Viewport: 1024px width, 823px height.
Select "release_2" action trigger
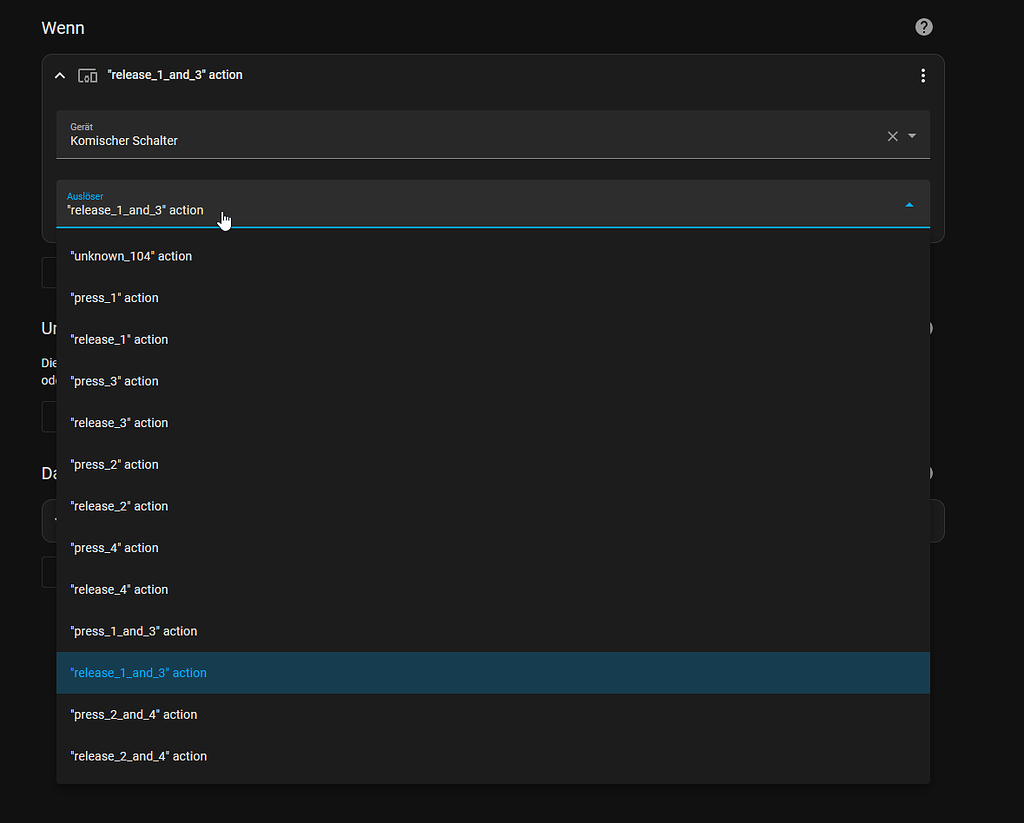point(119,506)
